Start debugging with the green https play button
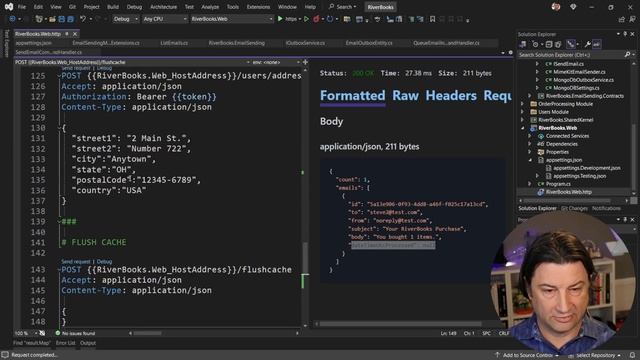This screenshot has width=640, height=360. tap(280, 19)
